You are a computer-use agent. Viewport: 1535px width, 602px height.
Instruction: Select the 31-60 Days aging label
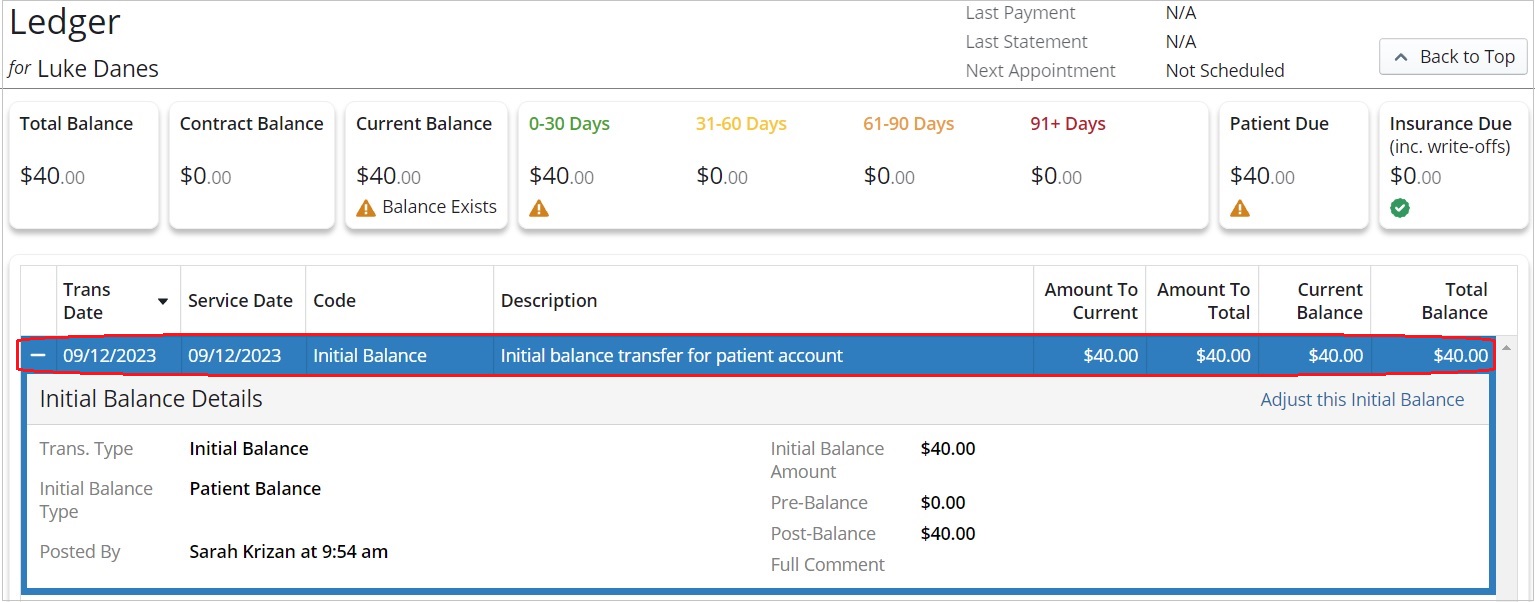tap(741, 124)
